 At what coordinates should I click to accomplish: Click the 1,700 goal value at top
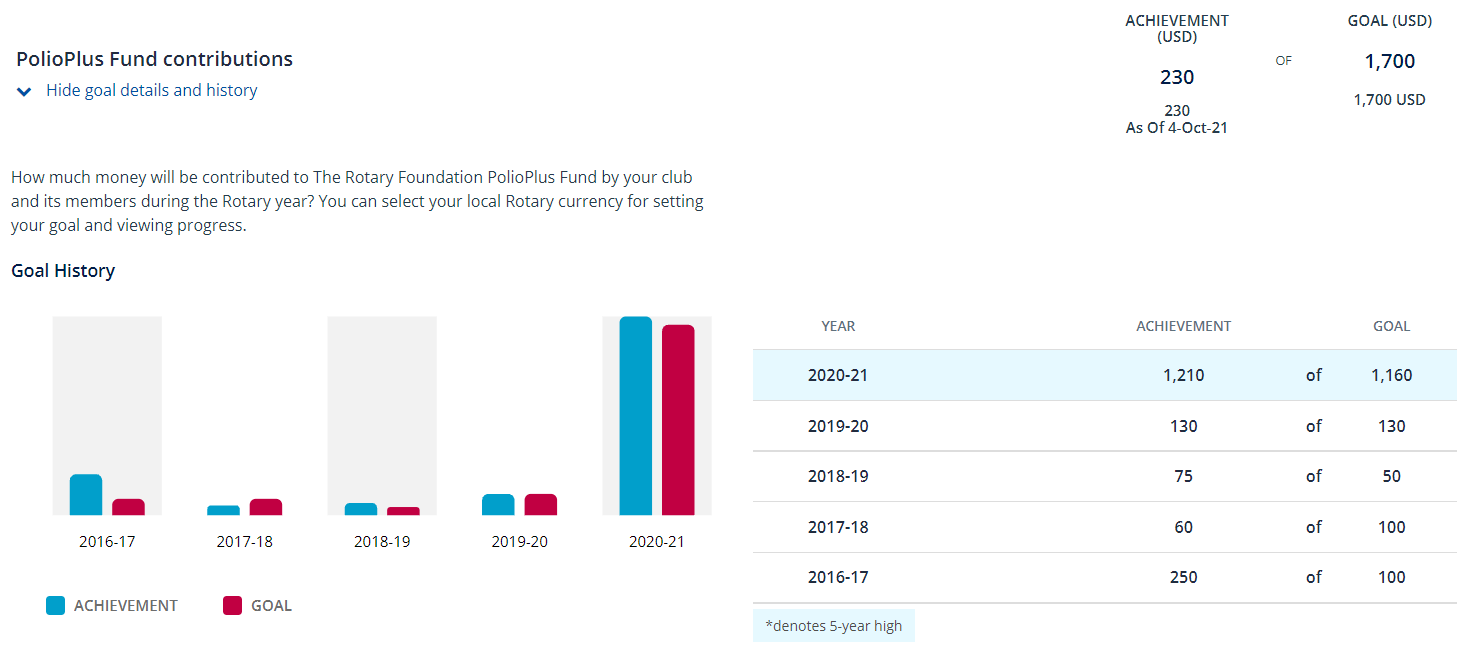coord(1390,61)
